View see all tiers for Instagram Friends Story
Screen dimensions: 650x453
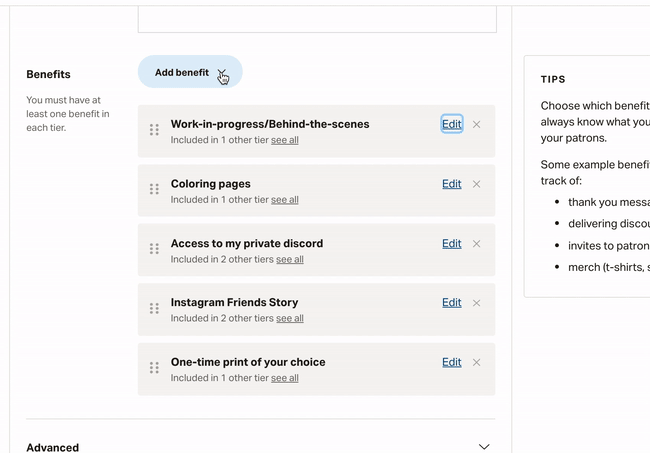coord(290,318)
